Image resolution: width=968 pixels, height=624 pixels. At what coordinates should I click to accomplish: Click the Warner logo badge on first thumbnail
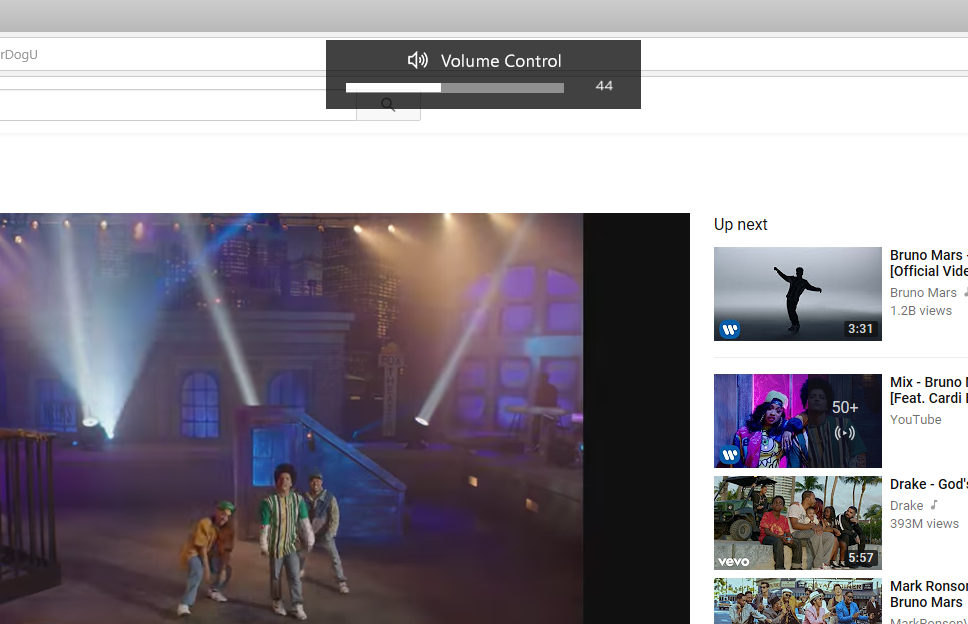point(730,330)
